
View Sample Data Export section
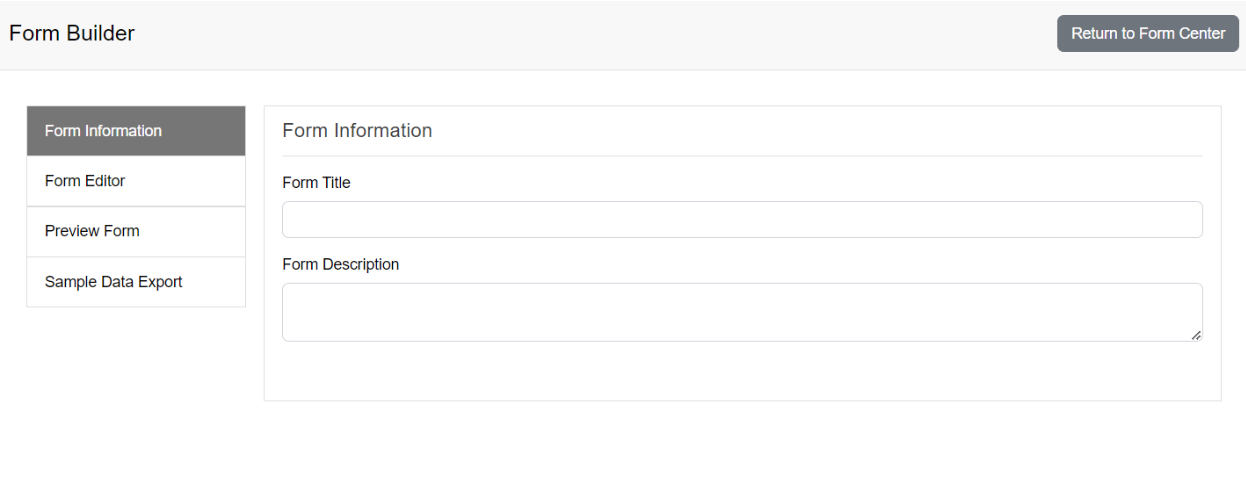click(136, 282)
